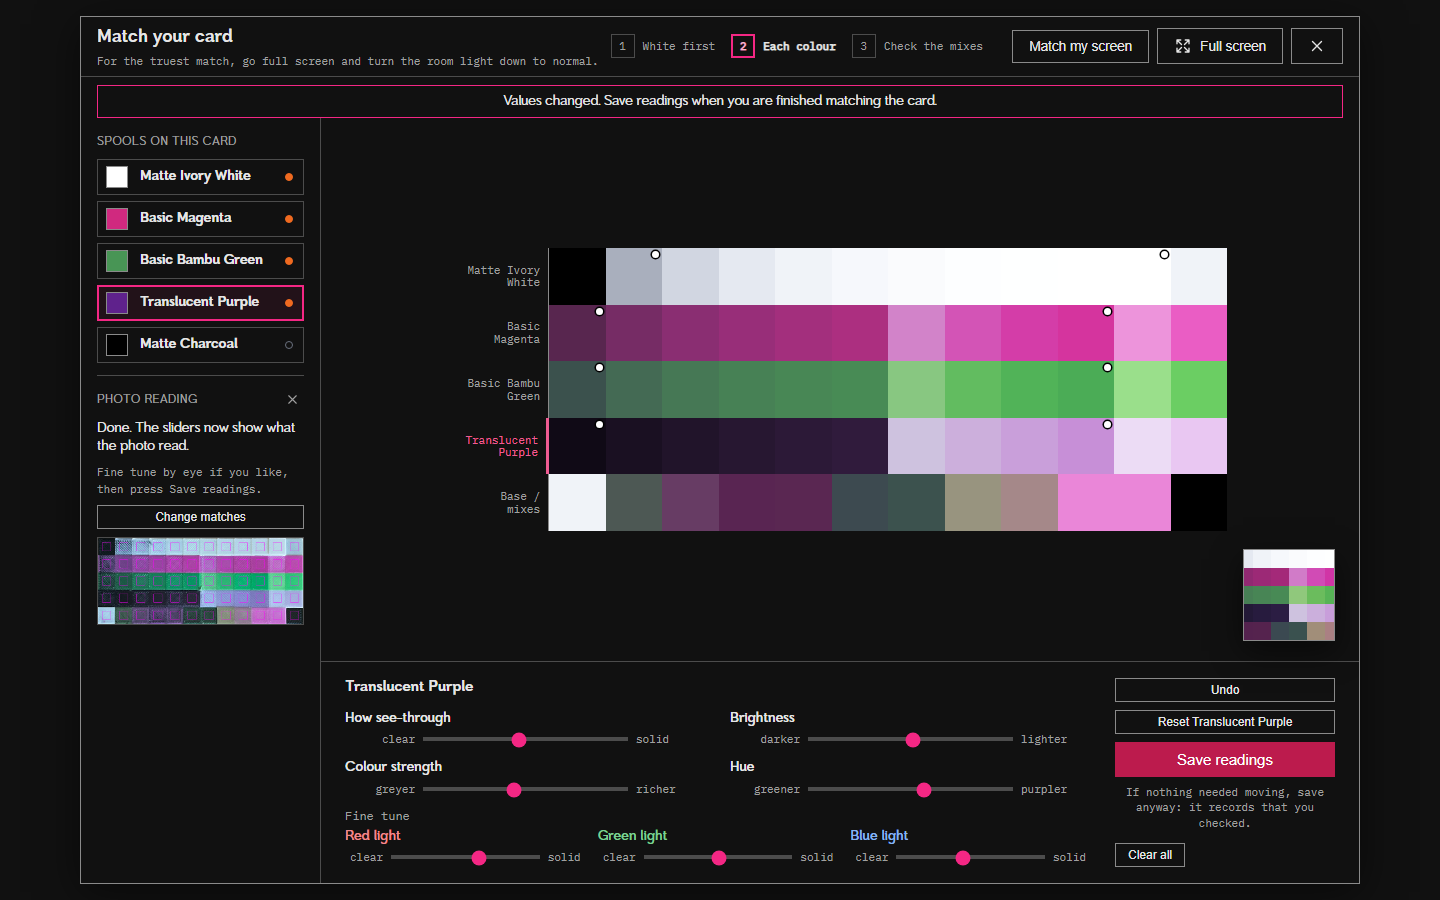The height and width of the screenshot is (900, 1440).
Task: Click the black patch in Matte Ivory White row
Action: (577, 276)
